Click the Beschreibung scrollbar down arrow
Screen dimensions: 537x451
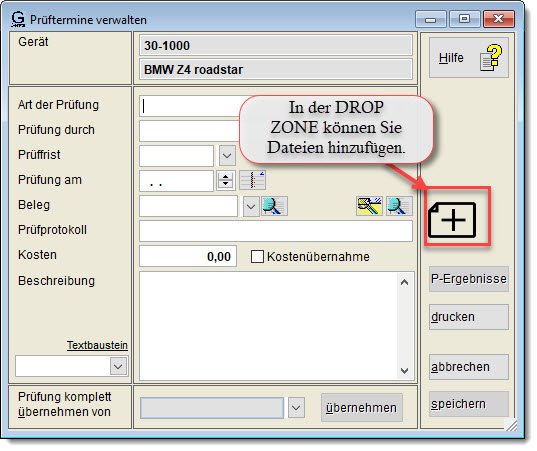click(x=404, y=371)
